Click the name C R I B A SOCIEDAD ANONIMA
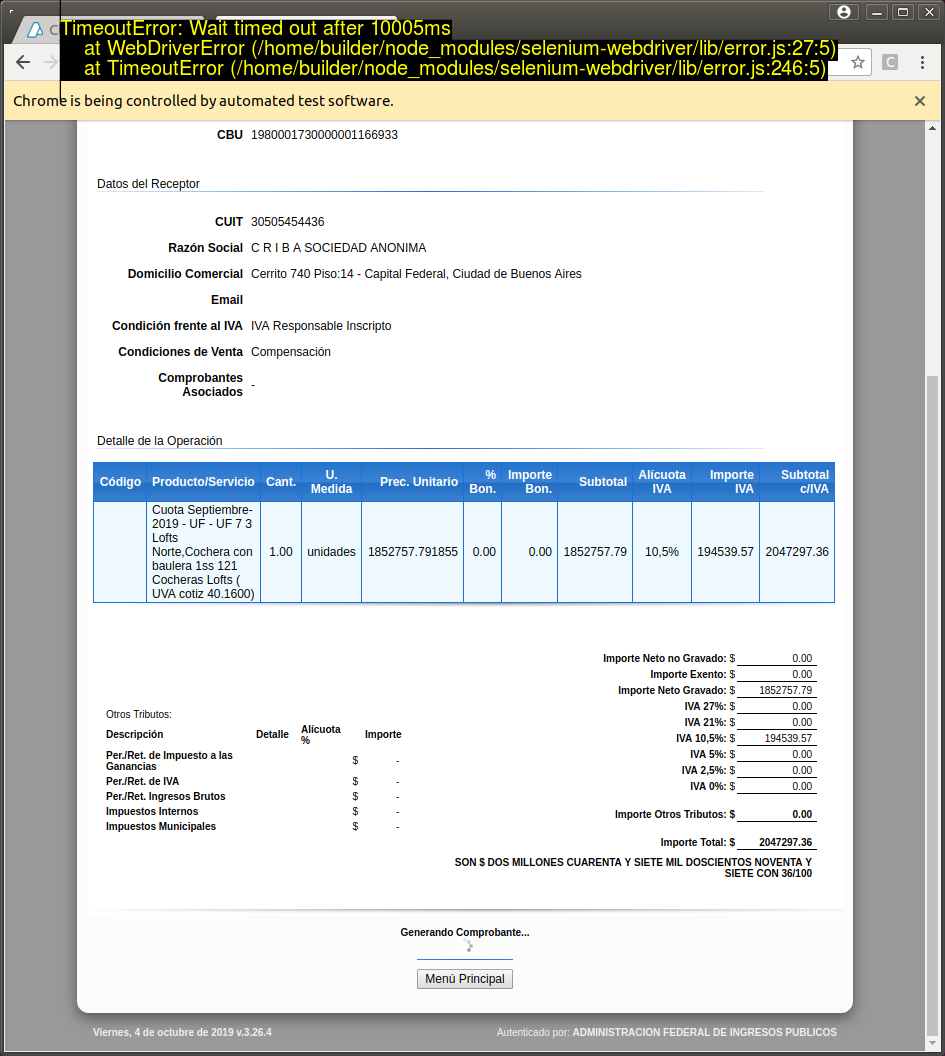This screenshot has height=1056, width=945. [x=339, y=248]
